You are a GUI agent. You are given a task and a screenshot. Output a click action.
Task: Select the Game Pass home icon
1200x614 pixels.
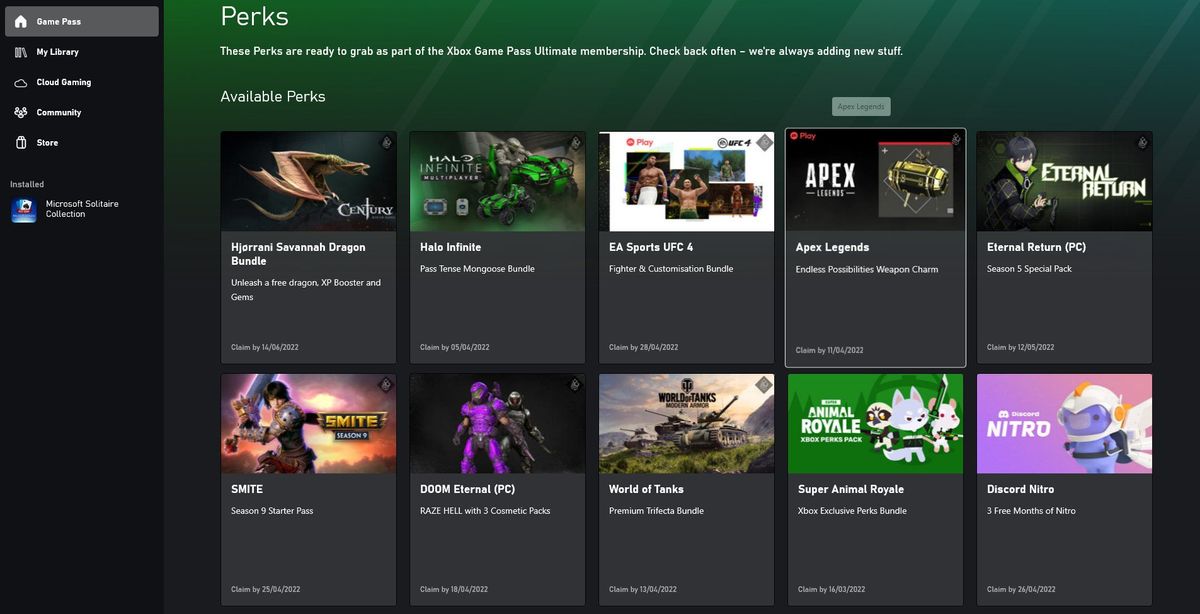[22, 20]
